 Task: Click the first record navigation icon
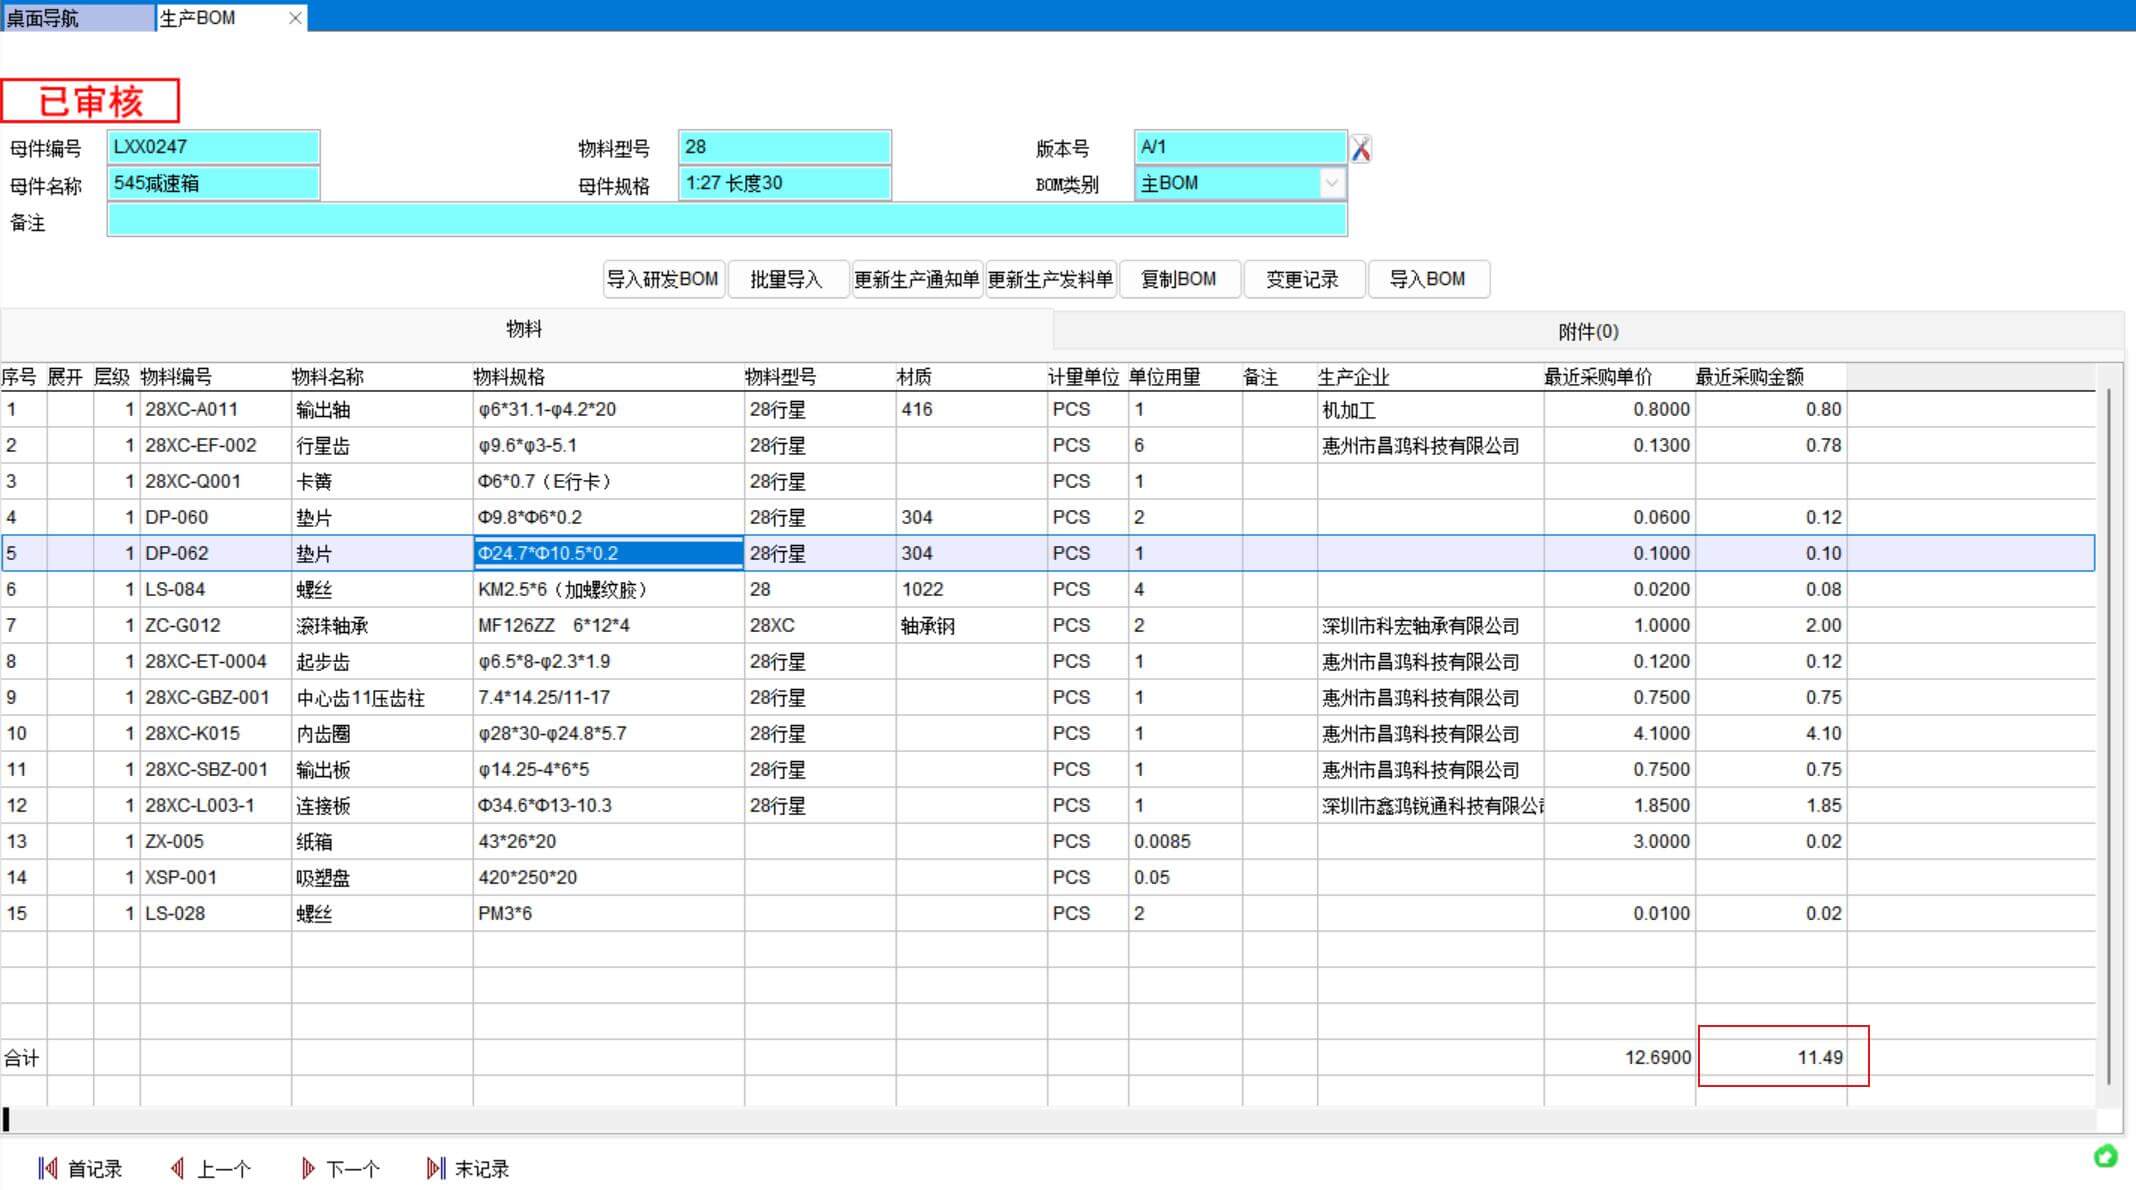click(47, 1168)
